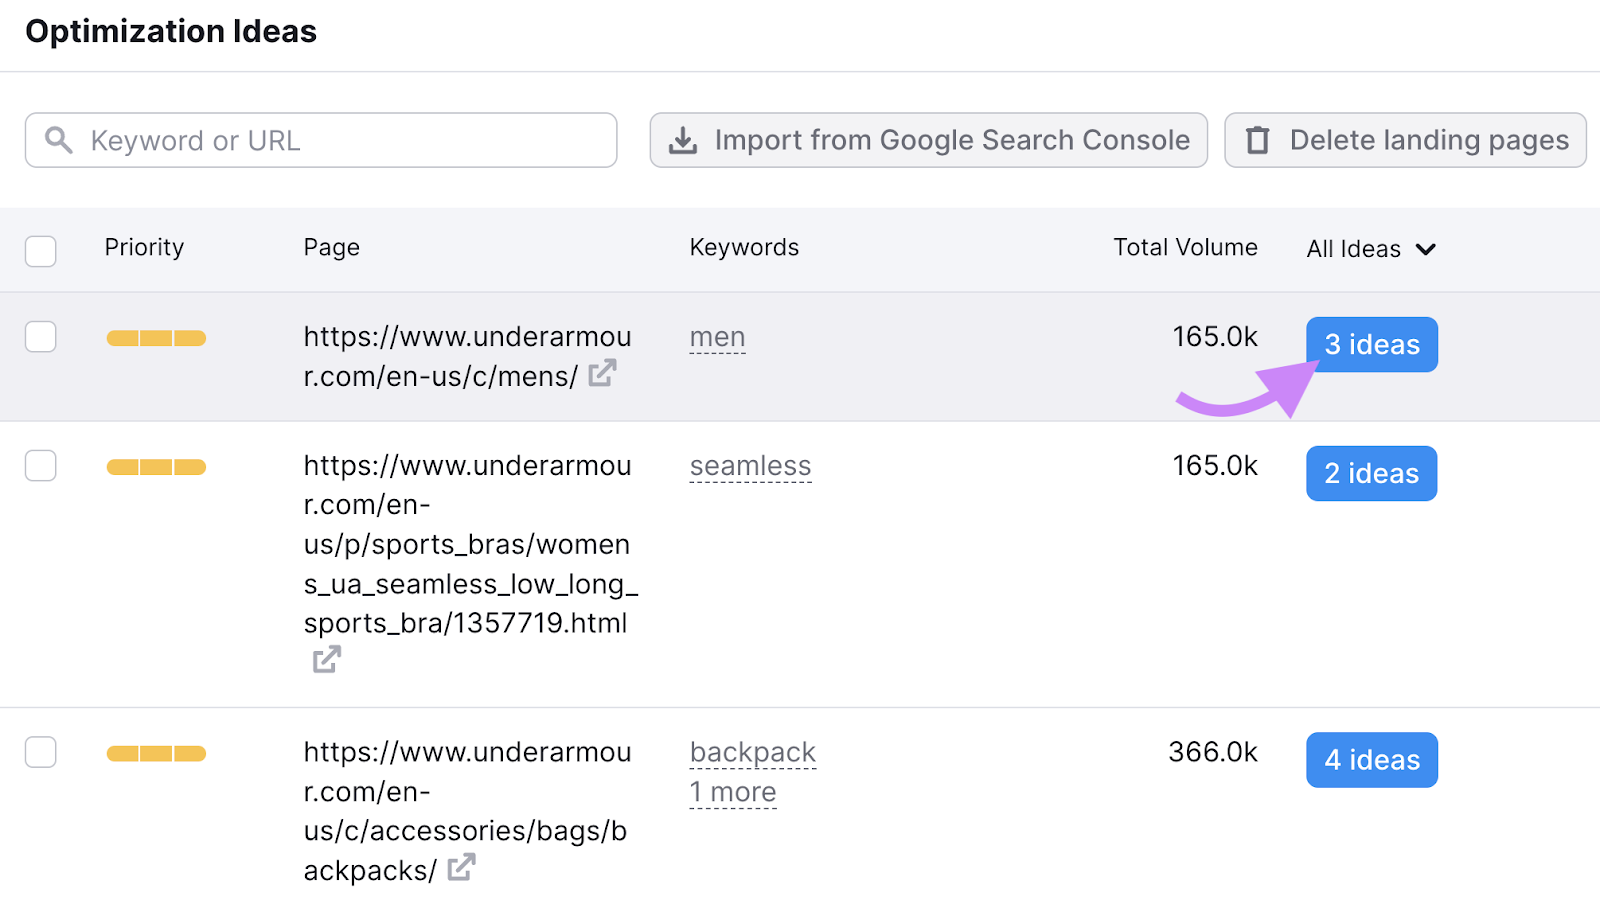Click the mens page URL
1600x912 pixels.
[467, 357]
